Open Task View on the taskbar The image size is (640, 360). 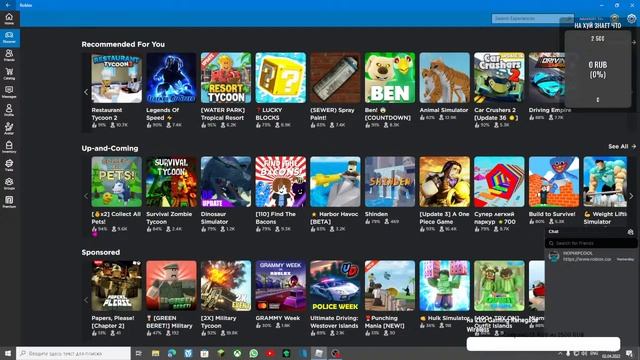pyautogui.click(x=139, y=353)
